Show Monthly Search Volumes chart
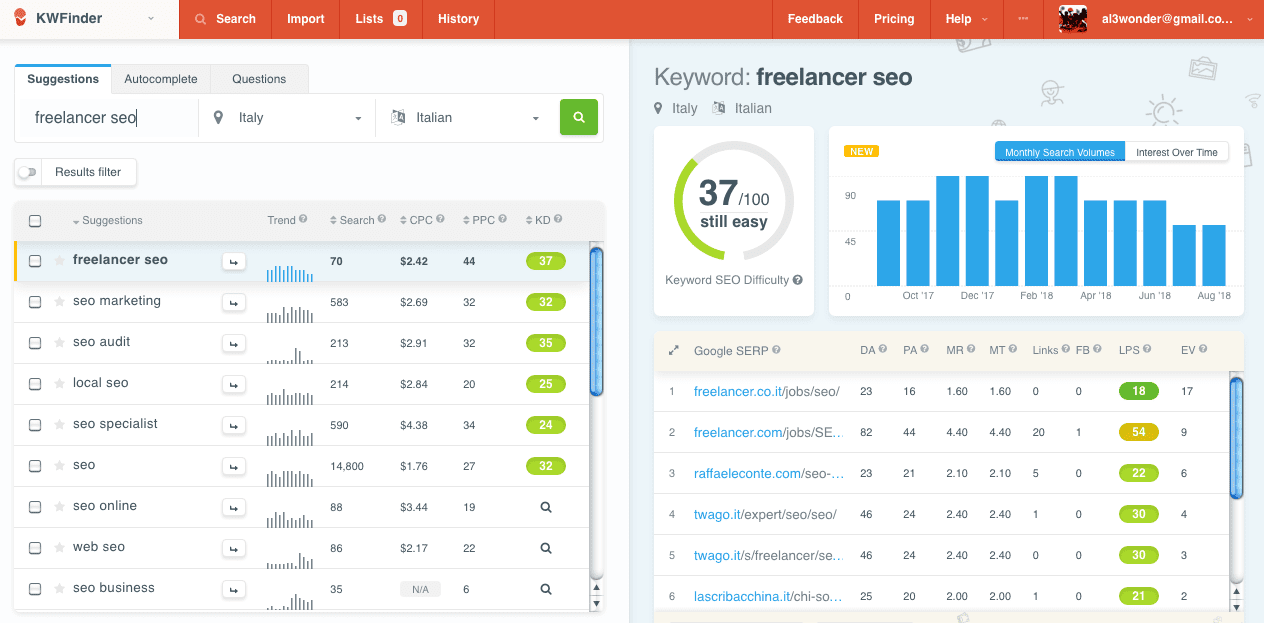This screenshot has height=623, width=1264. pos(1060,152)
